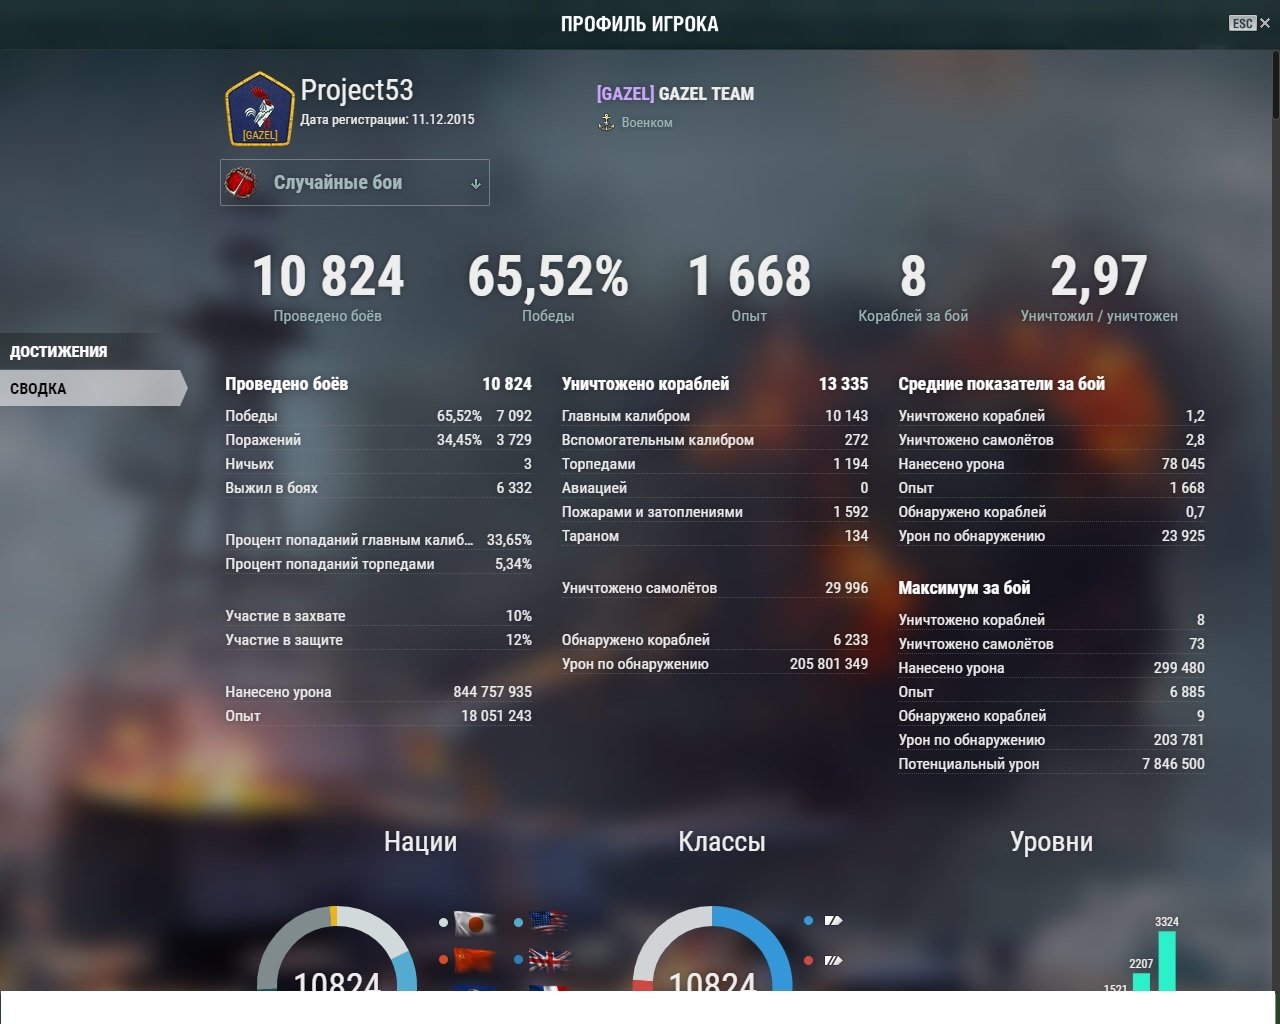Click the Дата регистрации: 11.12.2015 text
The image size is (1280, 1024).
pyautogui.click(x=388, y=119)
